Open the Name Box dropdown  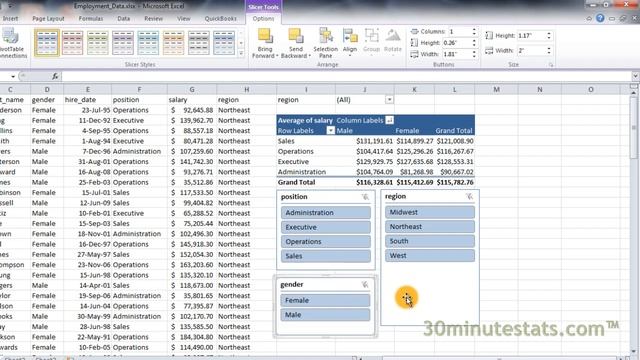tap(13, 77)
